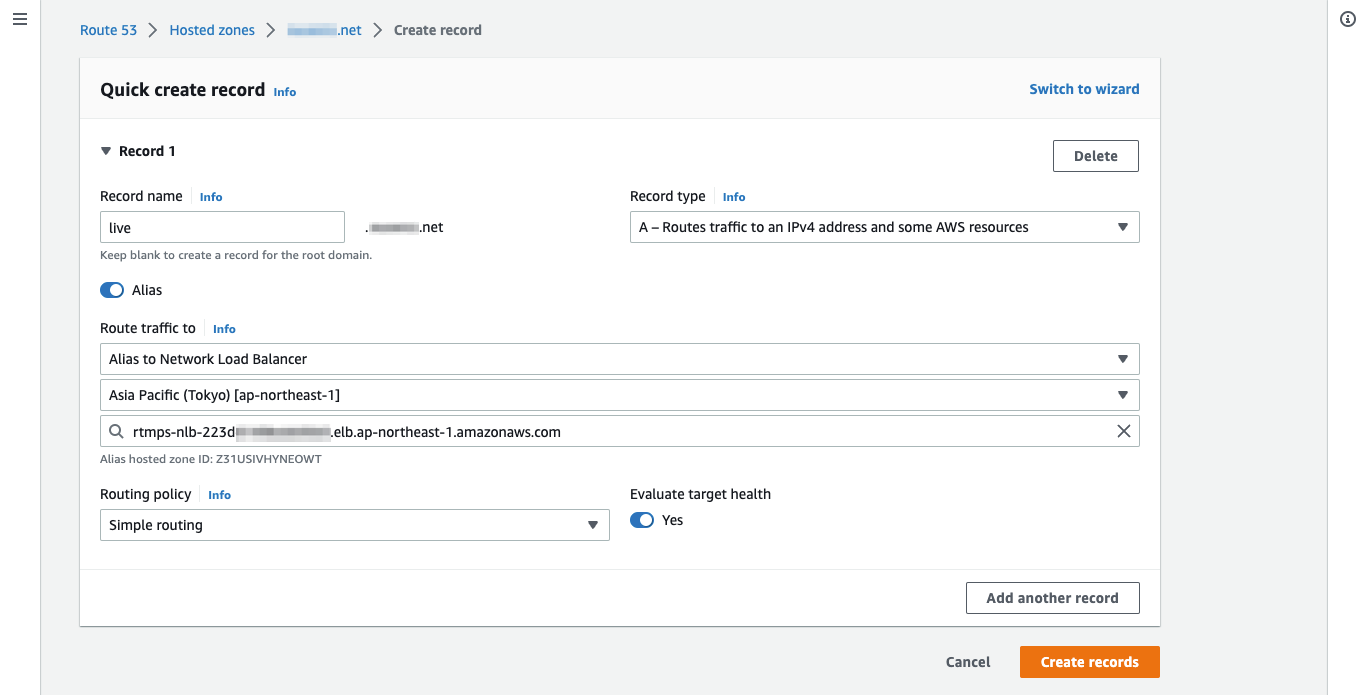Toggle the Alias switch off
The width and height of the screenshot is (1368, 695).
click(113, 290)
